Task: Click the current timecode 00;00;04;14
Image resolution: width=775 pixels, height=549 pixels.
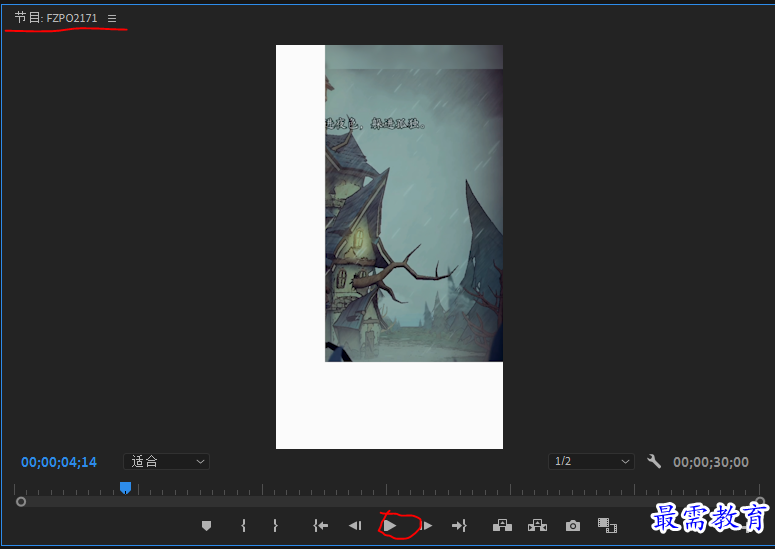Action: click(x=59, y=462)
